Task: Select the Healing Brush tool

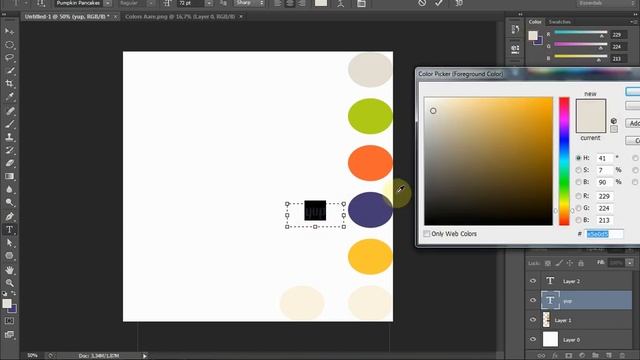Action: (x=9, y=111)
